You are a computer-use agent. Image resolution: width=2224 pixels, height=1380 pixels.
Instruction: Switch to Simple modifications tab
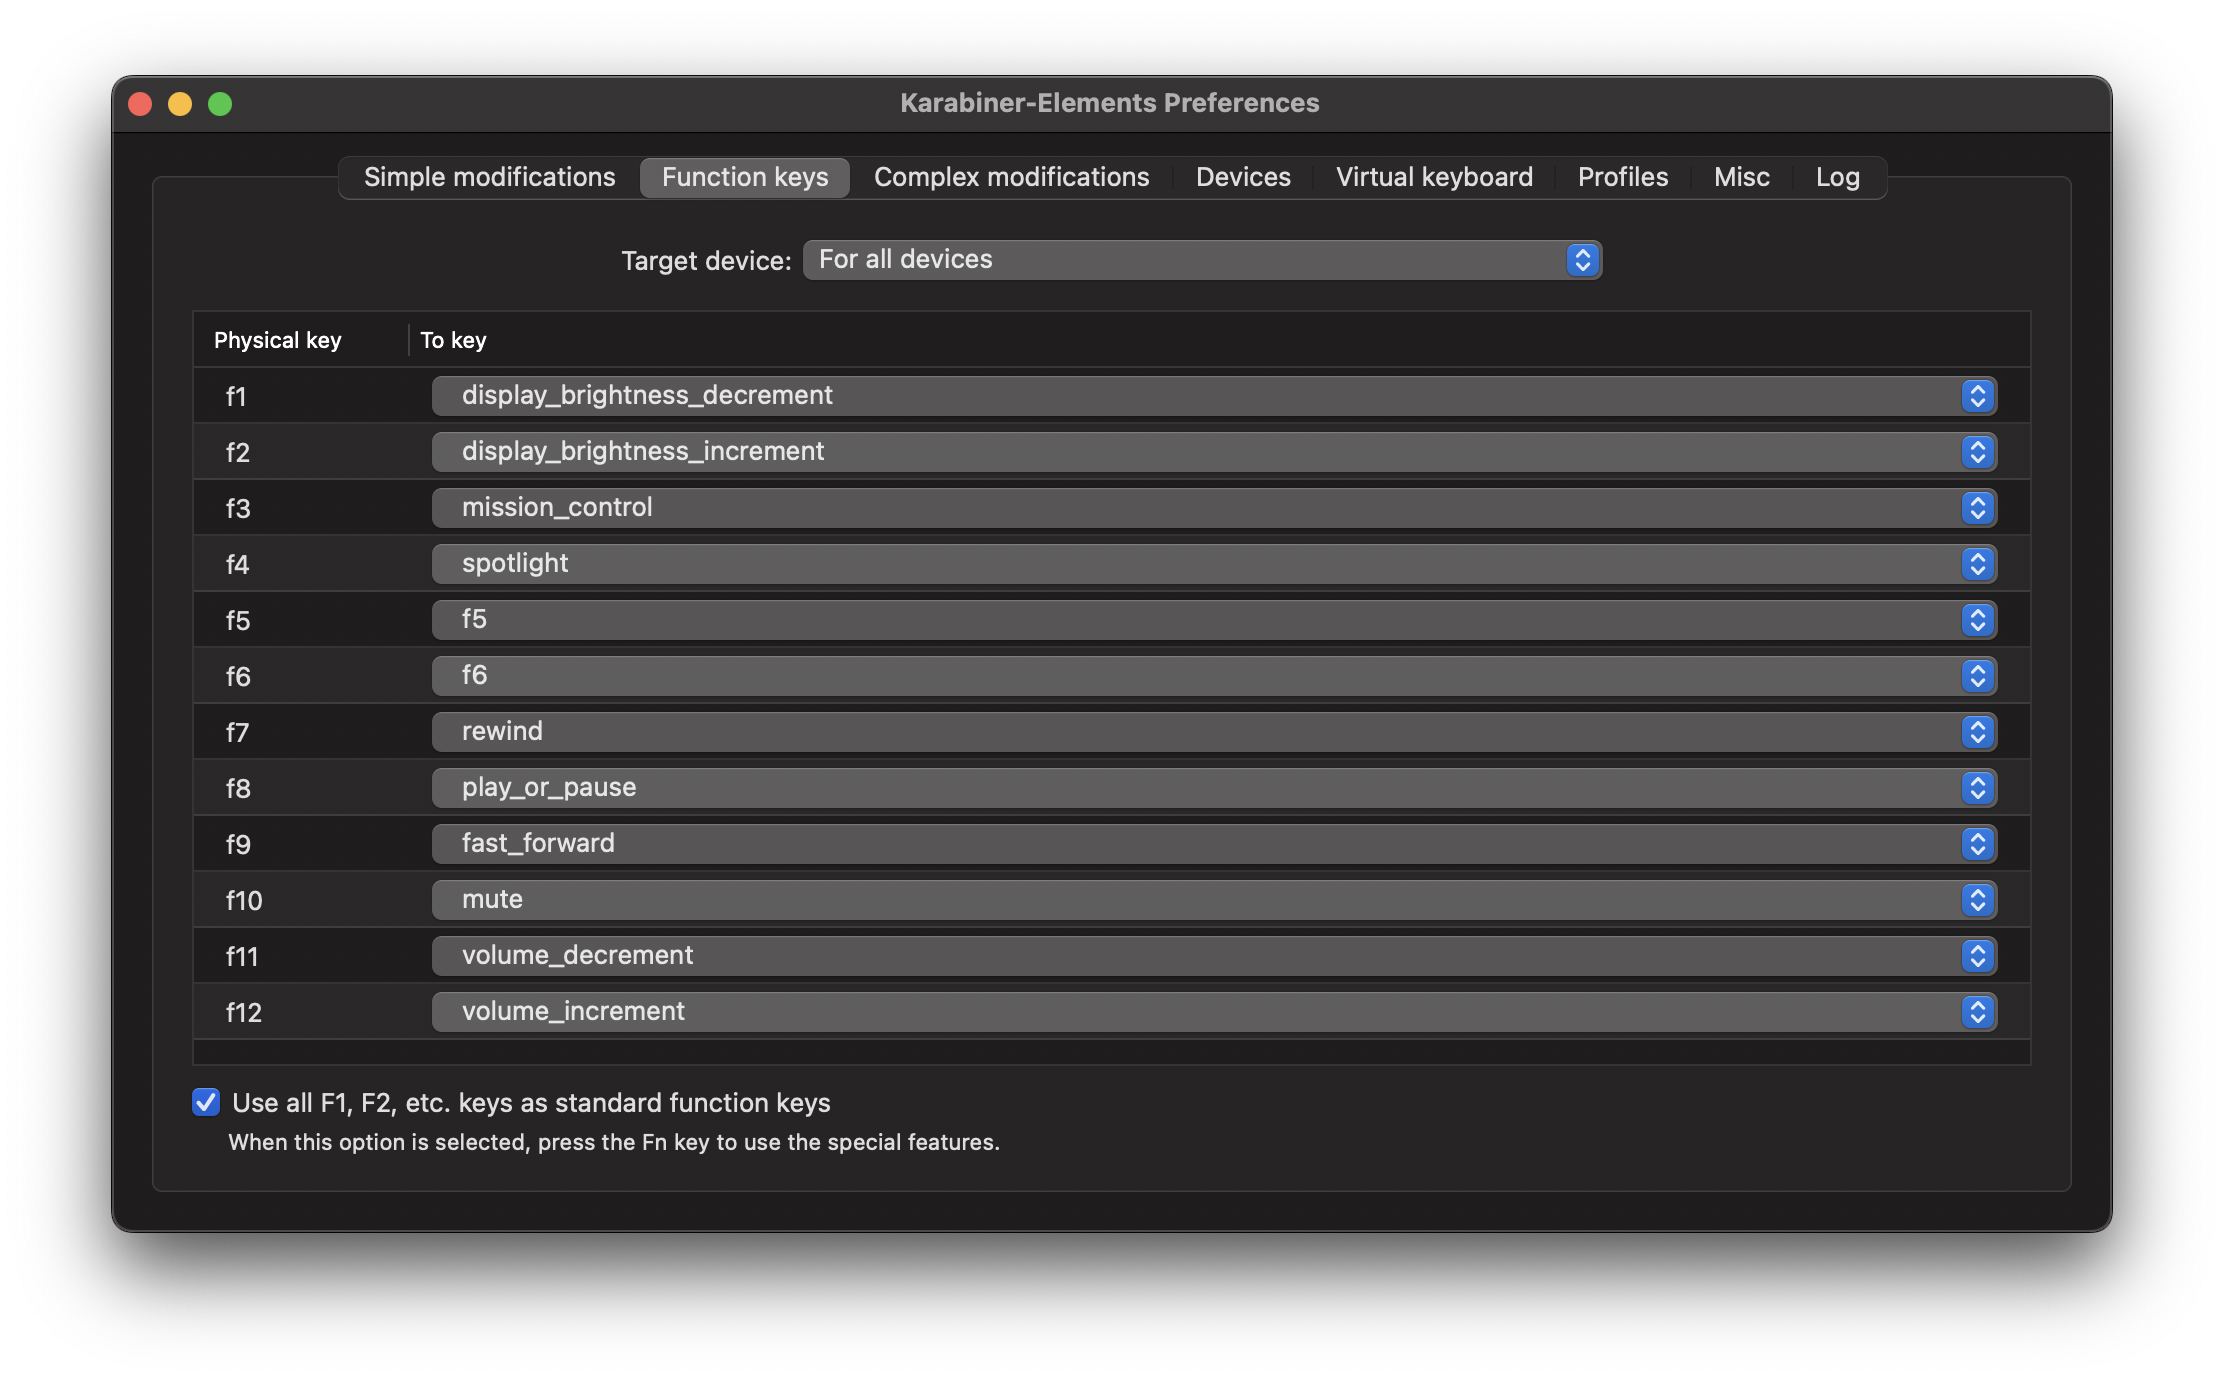pyautogui.click(x=488, y=176)
